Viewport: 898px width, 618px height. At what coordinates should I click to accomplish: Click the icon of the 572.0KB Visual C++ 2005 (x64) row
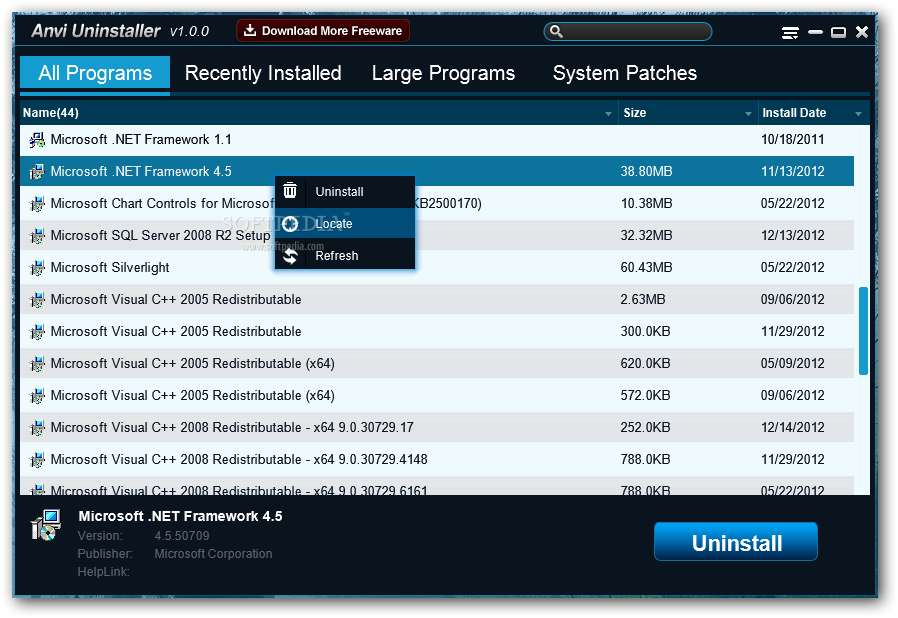point(37,396)
